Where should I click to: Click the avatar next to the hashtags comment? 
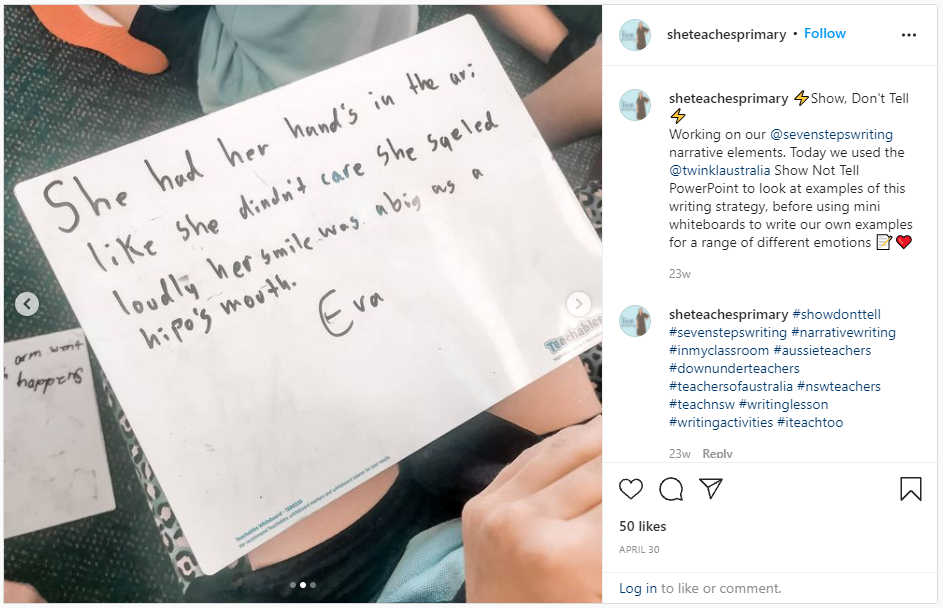634,321
